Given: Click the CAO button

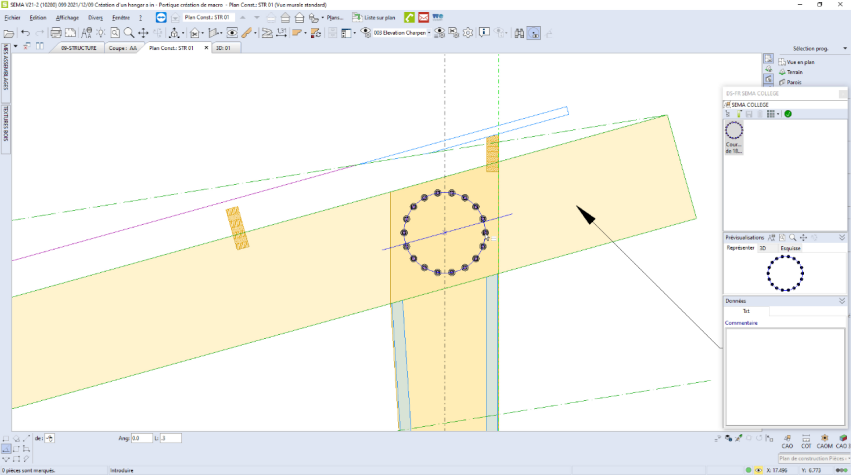Looking at the screenshot, I should coord(787,441).
